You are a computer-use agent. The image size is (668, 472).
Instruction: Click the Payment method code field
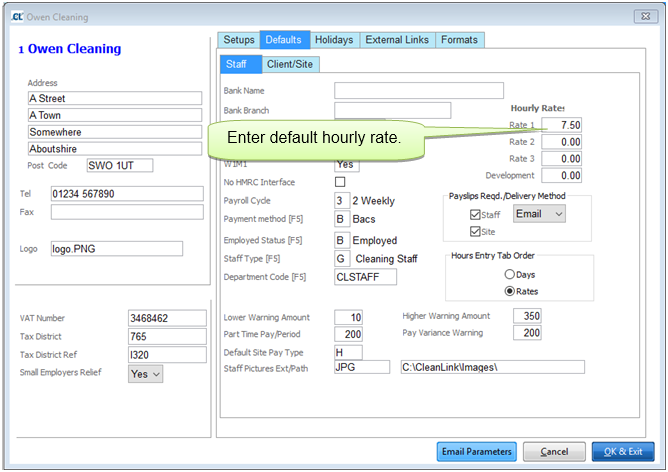[x=342, y=219]
